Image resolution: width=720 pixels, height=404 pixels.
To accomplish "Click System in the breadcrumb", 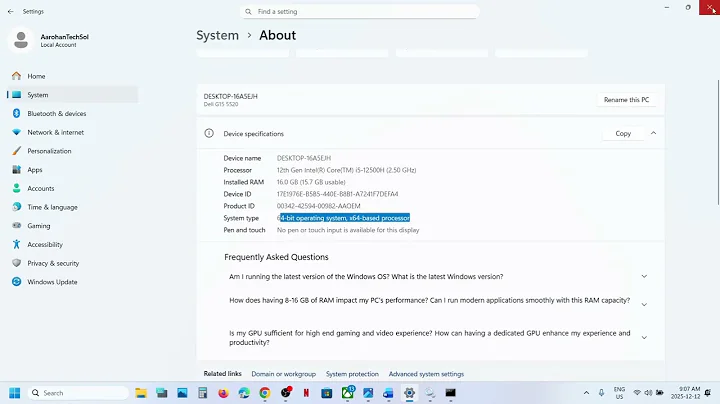I will coord(217,35).
